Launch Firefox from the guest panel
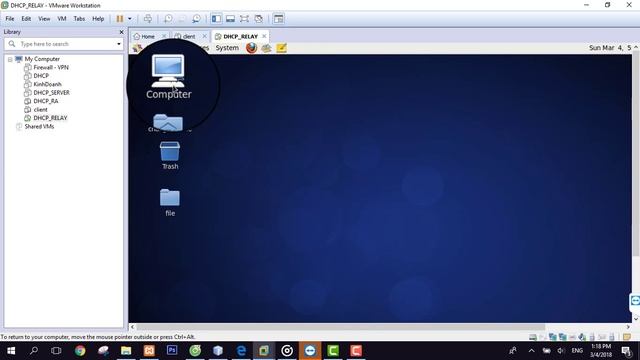 click(251, 48)
